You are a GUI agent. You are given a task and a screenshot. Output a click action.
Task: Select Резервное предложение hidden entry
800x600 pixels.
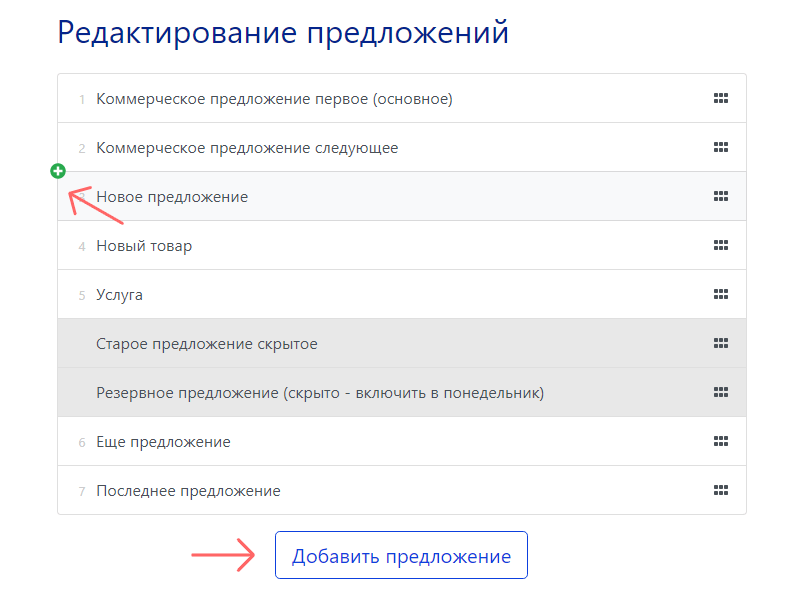click(x=320, y=393)
